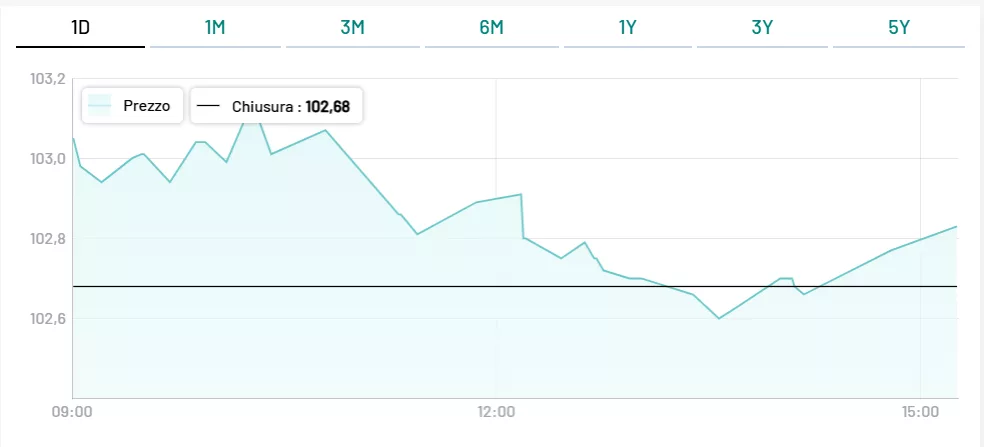
Task: Click the lowest dip of the price line
Action: tap(719, 318)
